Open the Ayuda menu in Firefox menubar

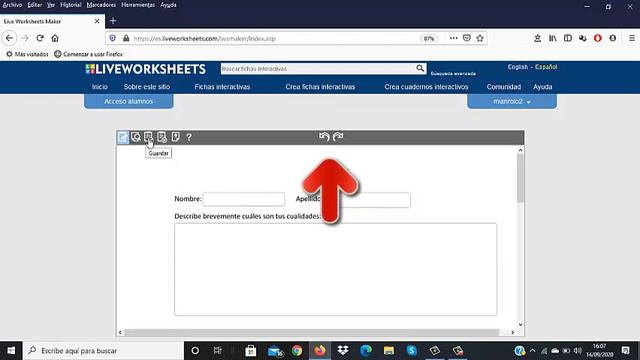click(x=168, y=5)
